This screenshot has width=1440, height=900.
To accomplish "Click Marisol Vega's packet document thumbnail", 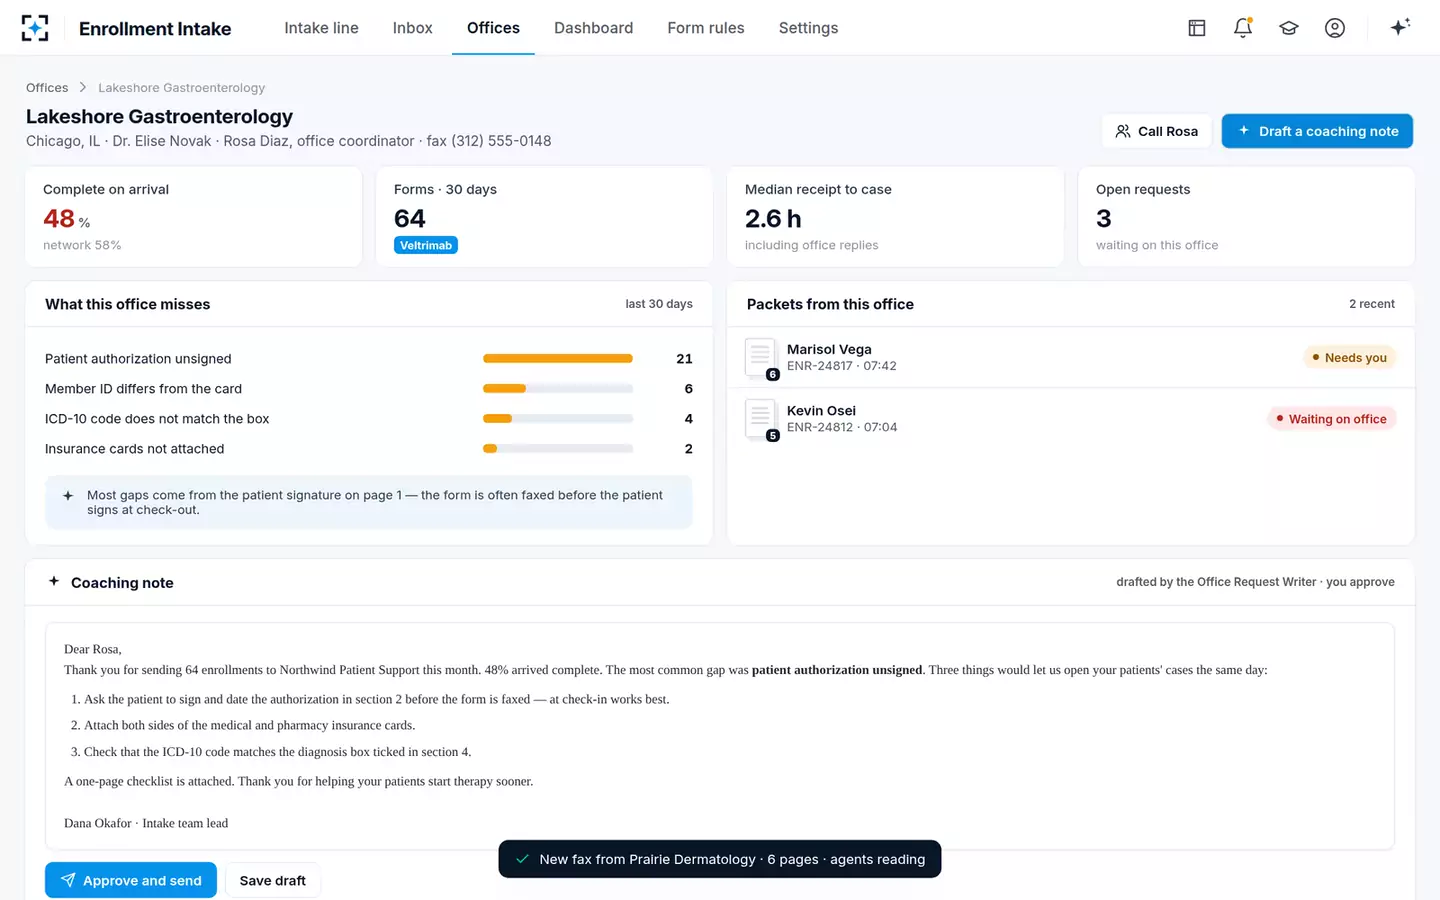I will coord(760,358).
